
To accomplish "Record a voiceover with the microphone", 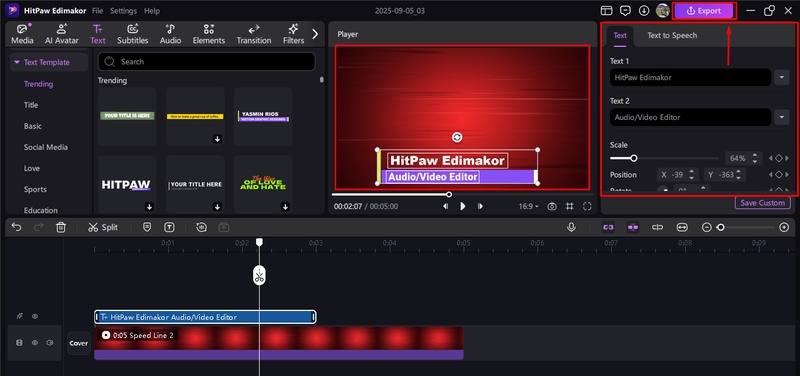I will [x=571, y=228].
